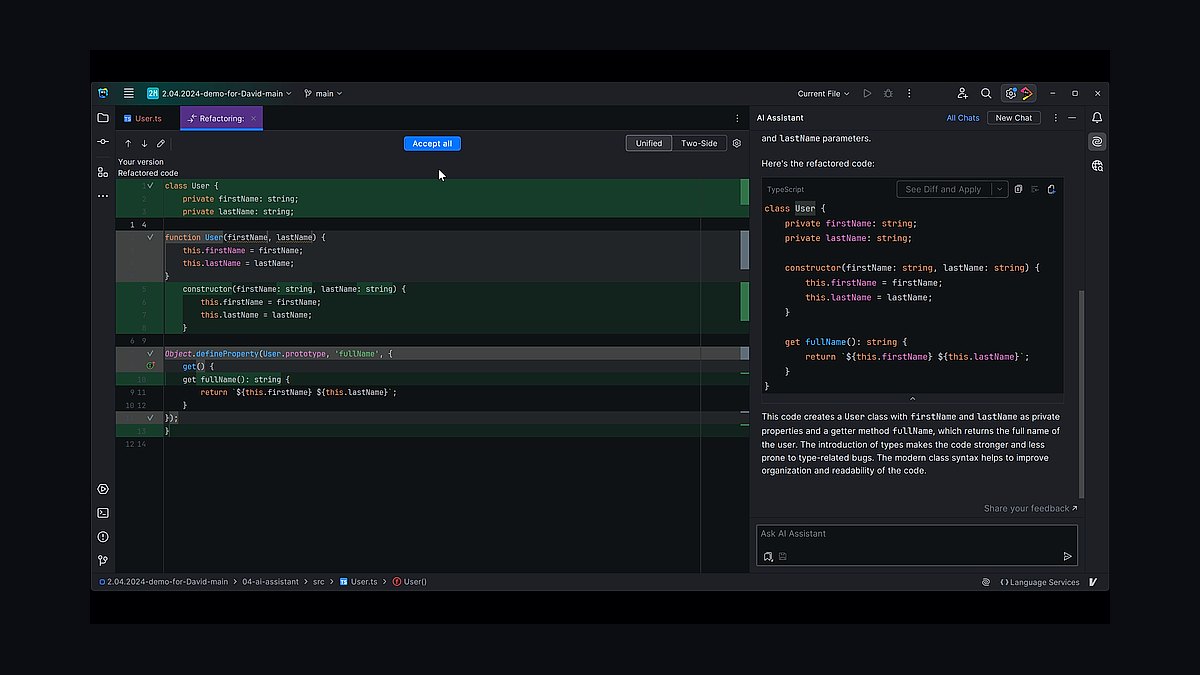Jump to previous difference arrow
1200x675 pixels.
pyautogui.click(x=128, y=144)
